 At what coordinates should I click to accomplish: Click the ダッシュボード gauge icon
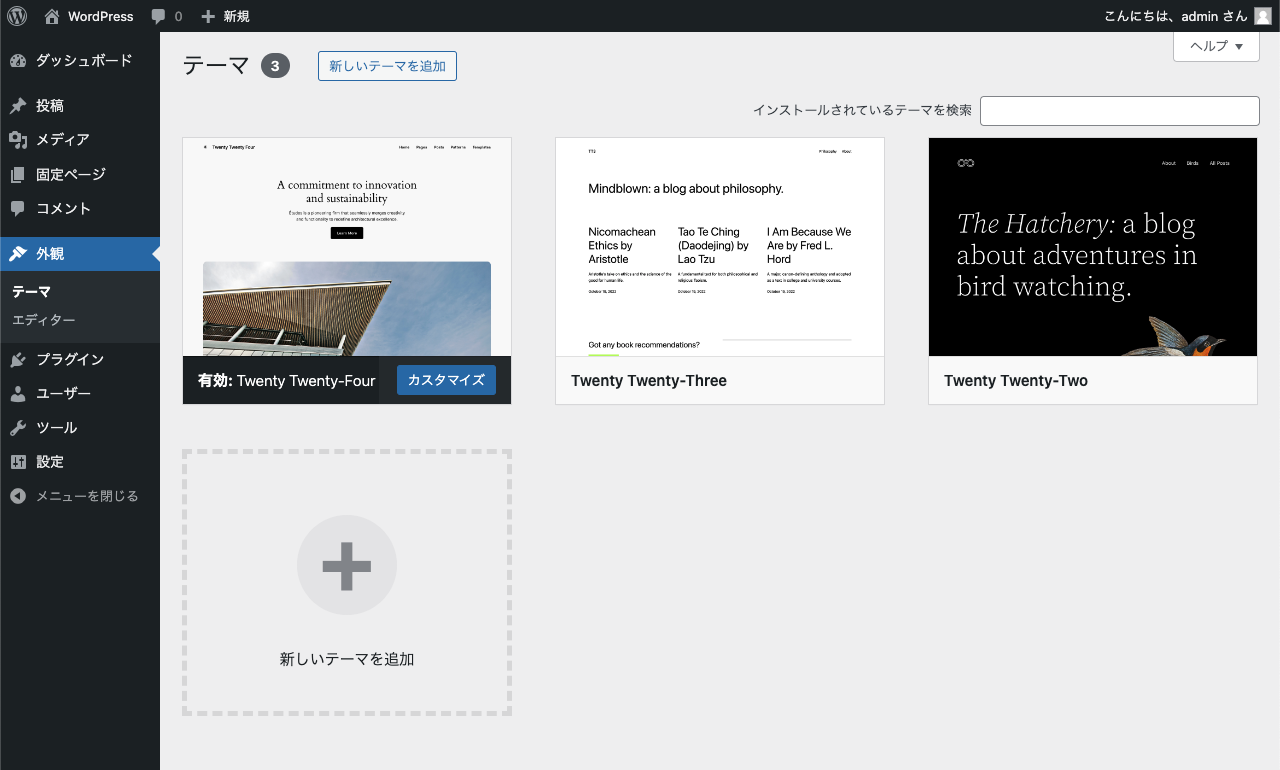click(x=18, y=61)
